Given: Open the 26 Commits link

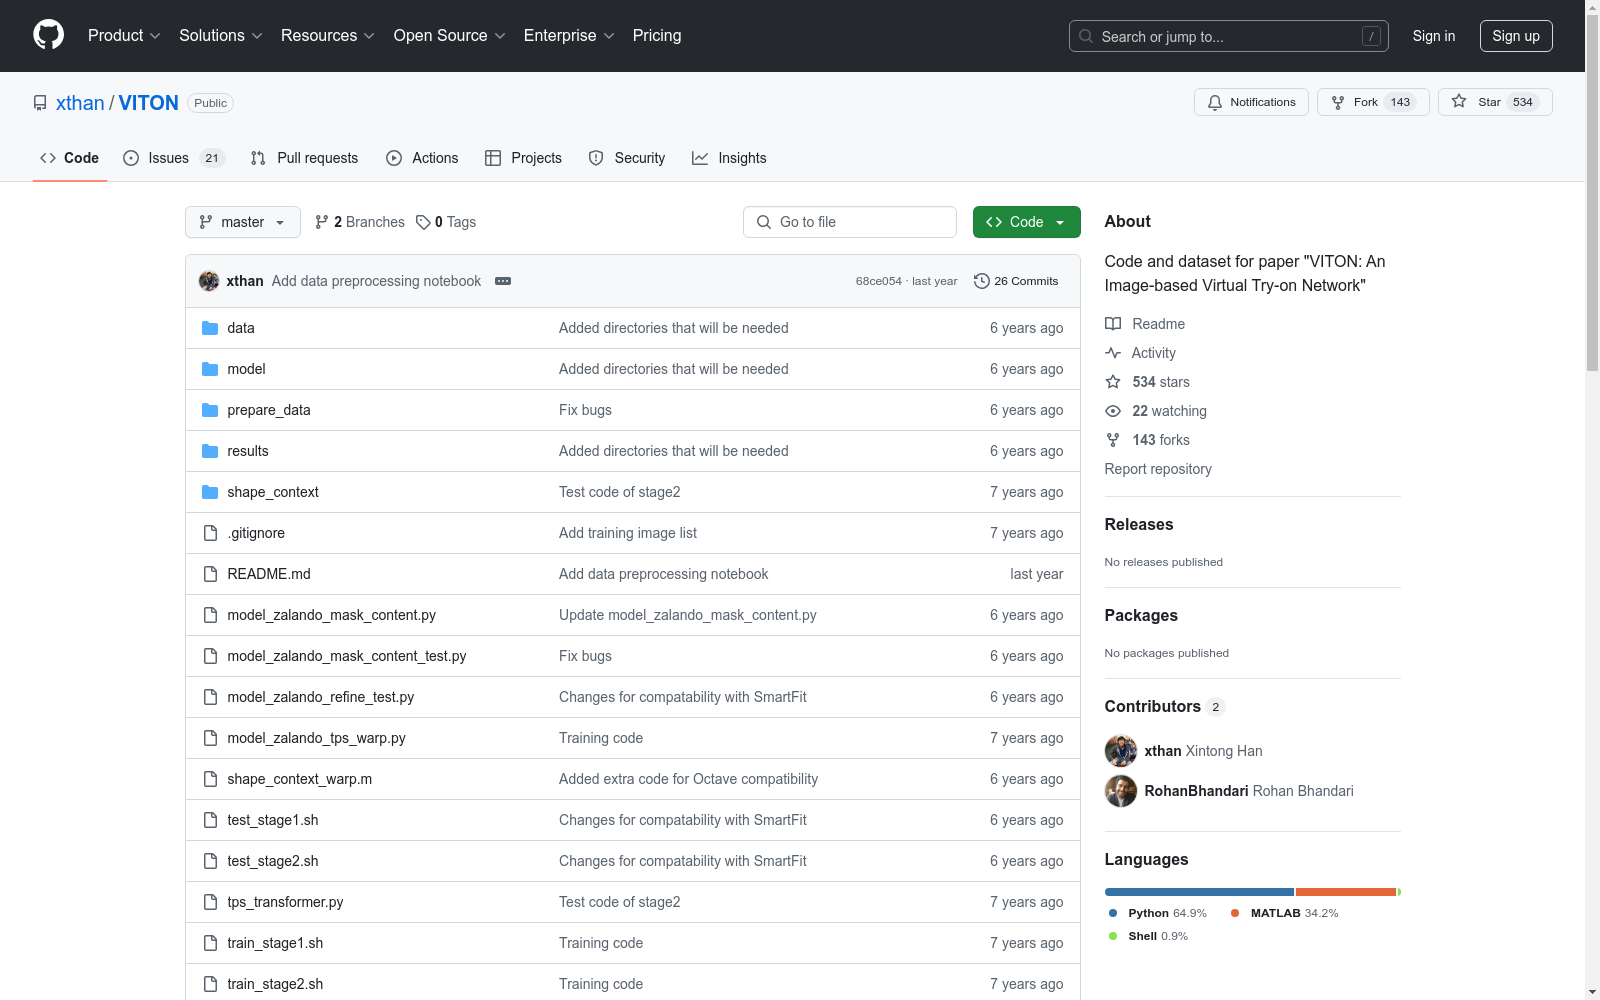Looking at the screenshot, I should (x=1016, y=281).
